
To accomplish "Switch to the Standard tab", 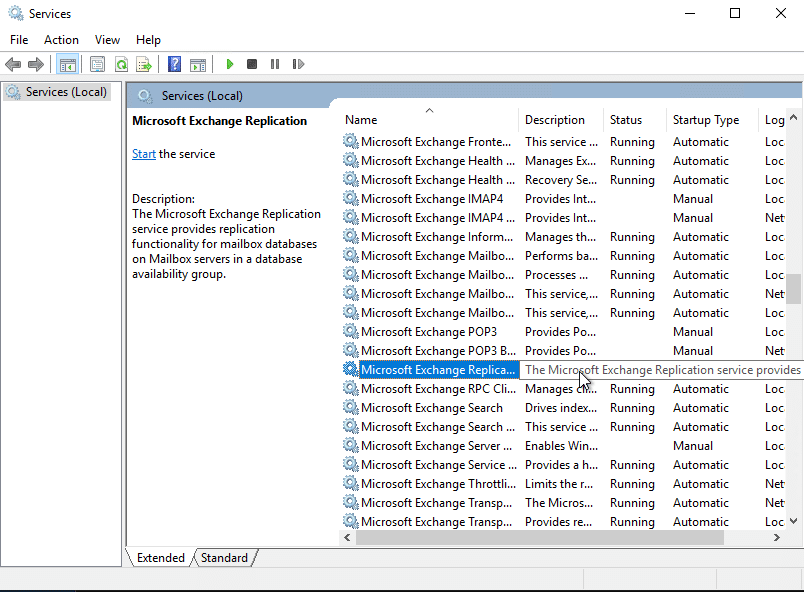I will [224, 558].
